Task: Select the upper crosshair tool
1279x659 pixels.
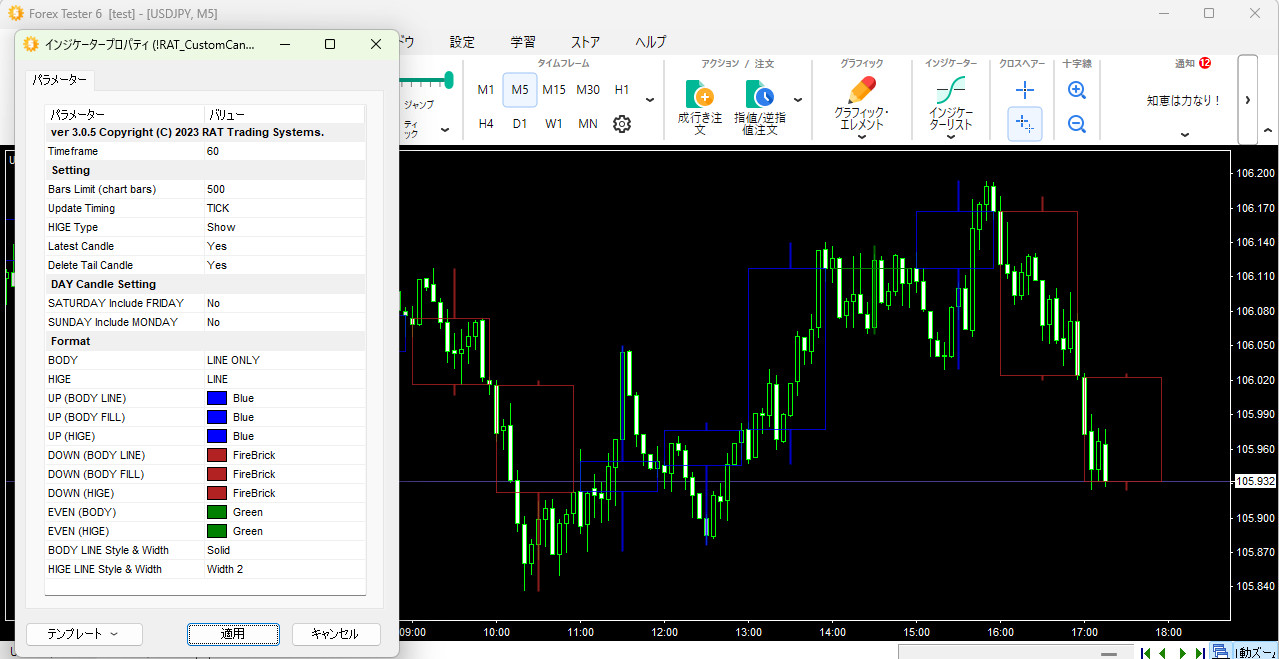Action: coord(1025,90)
